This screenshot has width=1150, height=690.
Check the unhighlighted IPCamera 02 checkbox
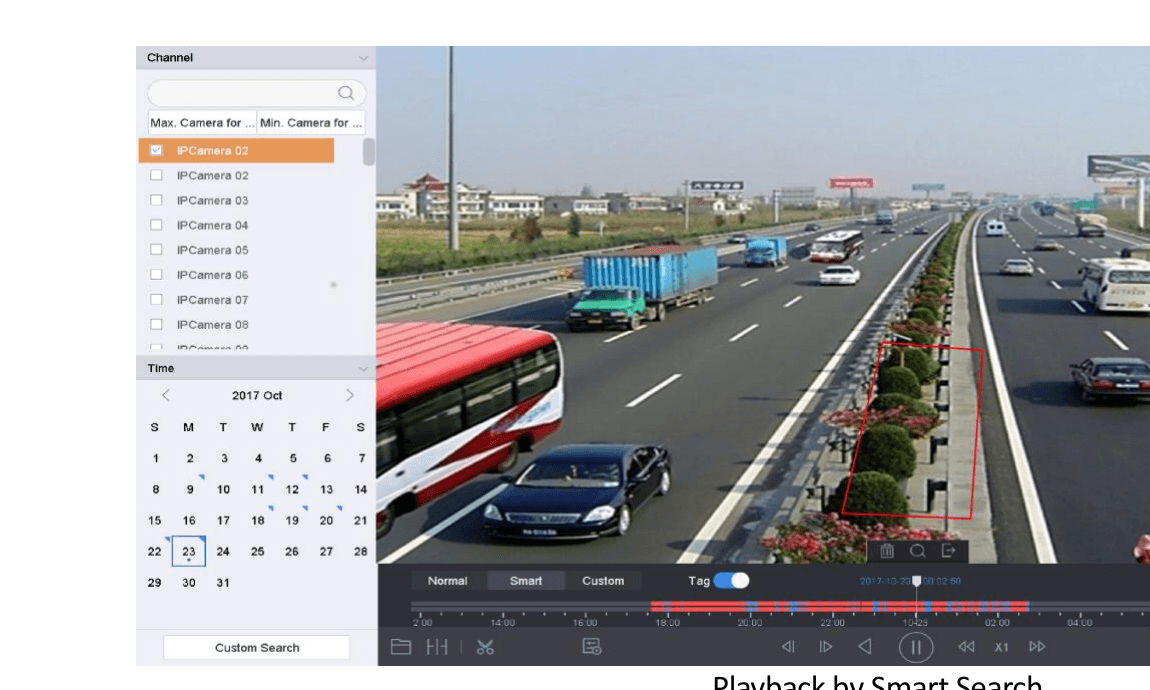[156, 175]
